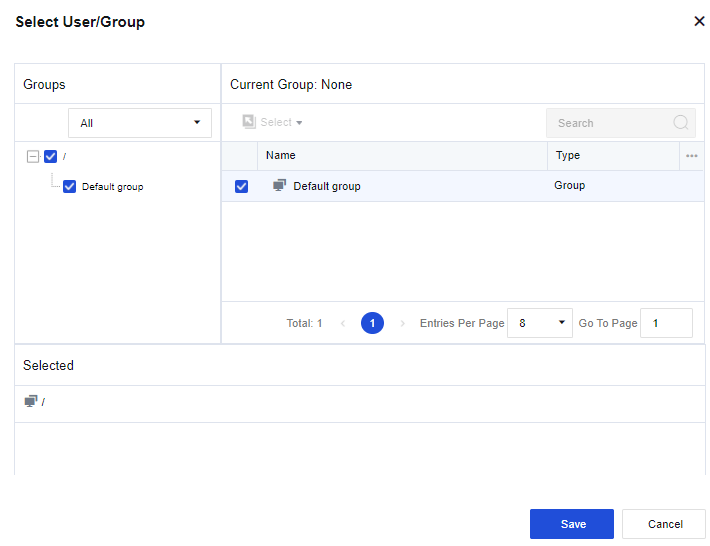Click the Default group computer icon in table
This screenshot has width=710, height=546.
coord(280,186)
